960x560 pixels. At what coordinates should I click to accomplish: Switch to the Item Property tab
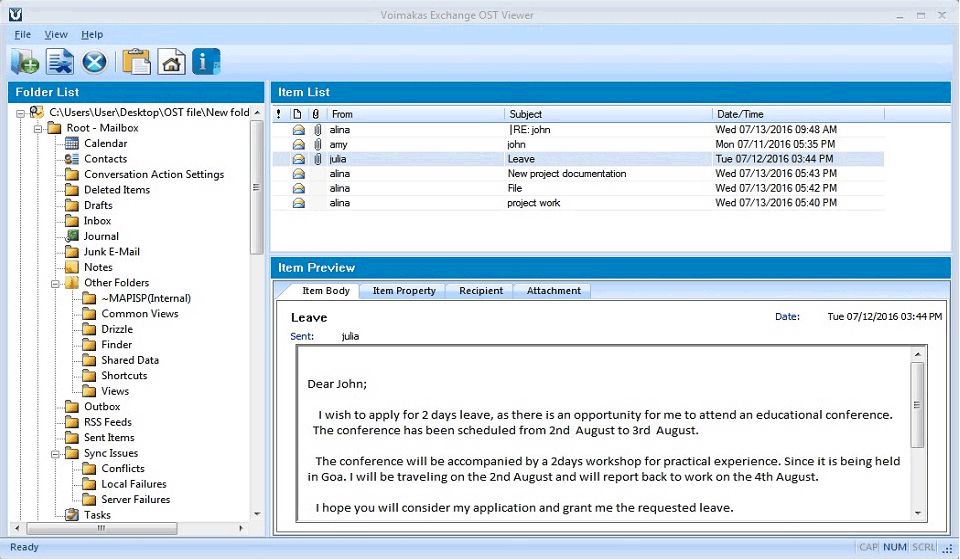[404, 291]
